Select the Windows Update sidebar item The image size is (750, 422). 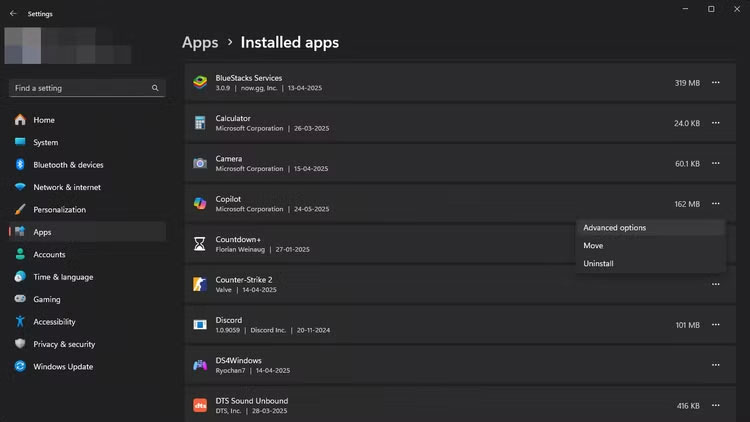click(63, 367)
